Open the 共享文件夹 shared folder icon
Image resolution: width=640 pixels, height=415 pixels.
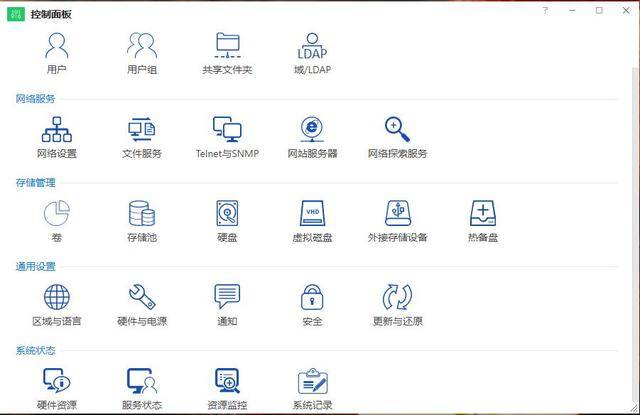[x=227, y=46]
